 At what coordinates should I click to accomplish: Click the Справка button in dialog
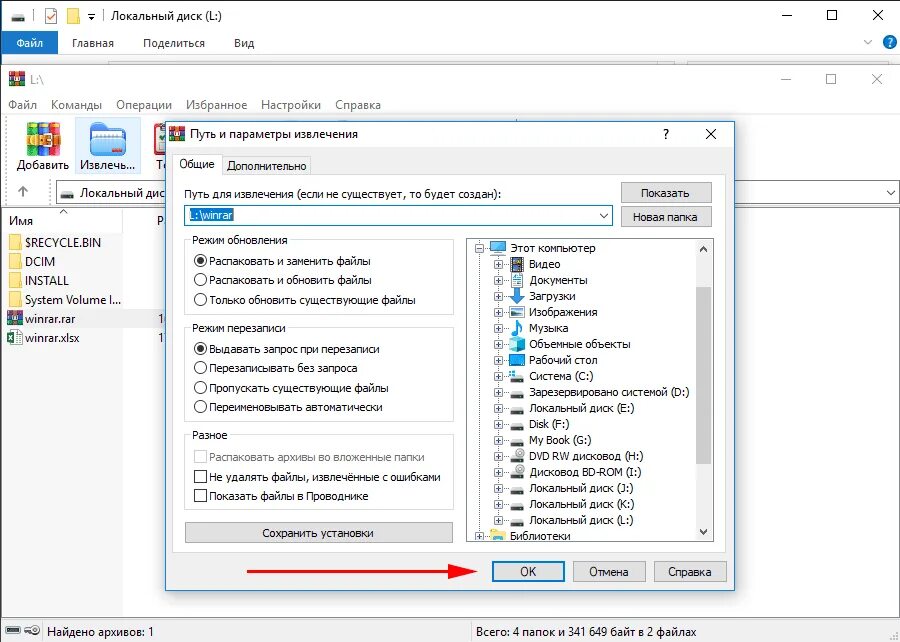pos(690,571)
